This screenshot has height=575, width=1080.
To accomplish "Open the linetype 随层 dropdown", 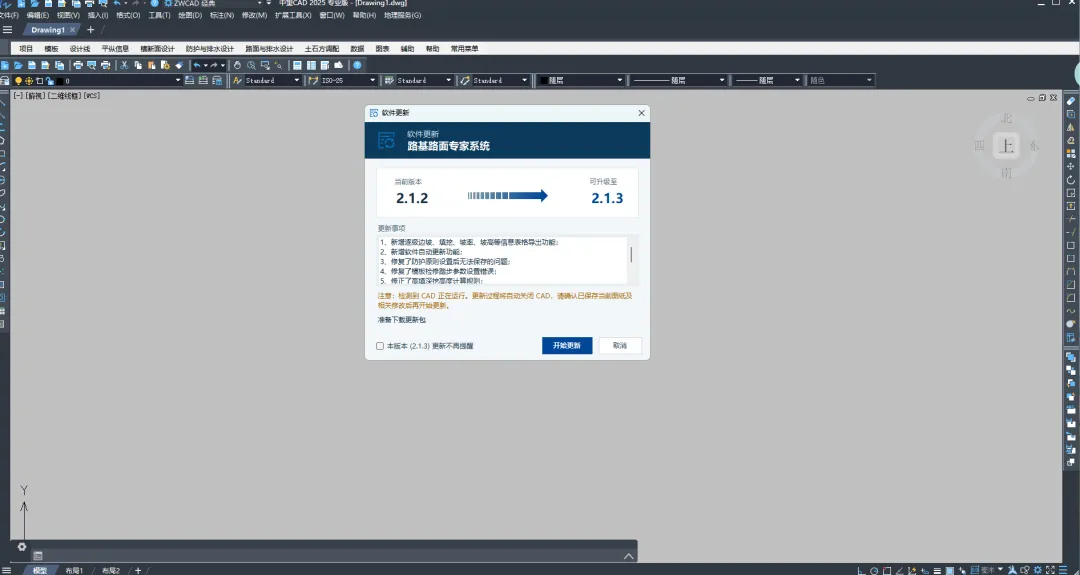I will [722, 81].
